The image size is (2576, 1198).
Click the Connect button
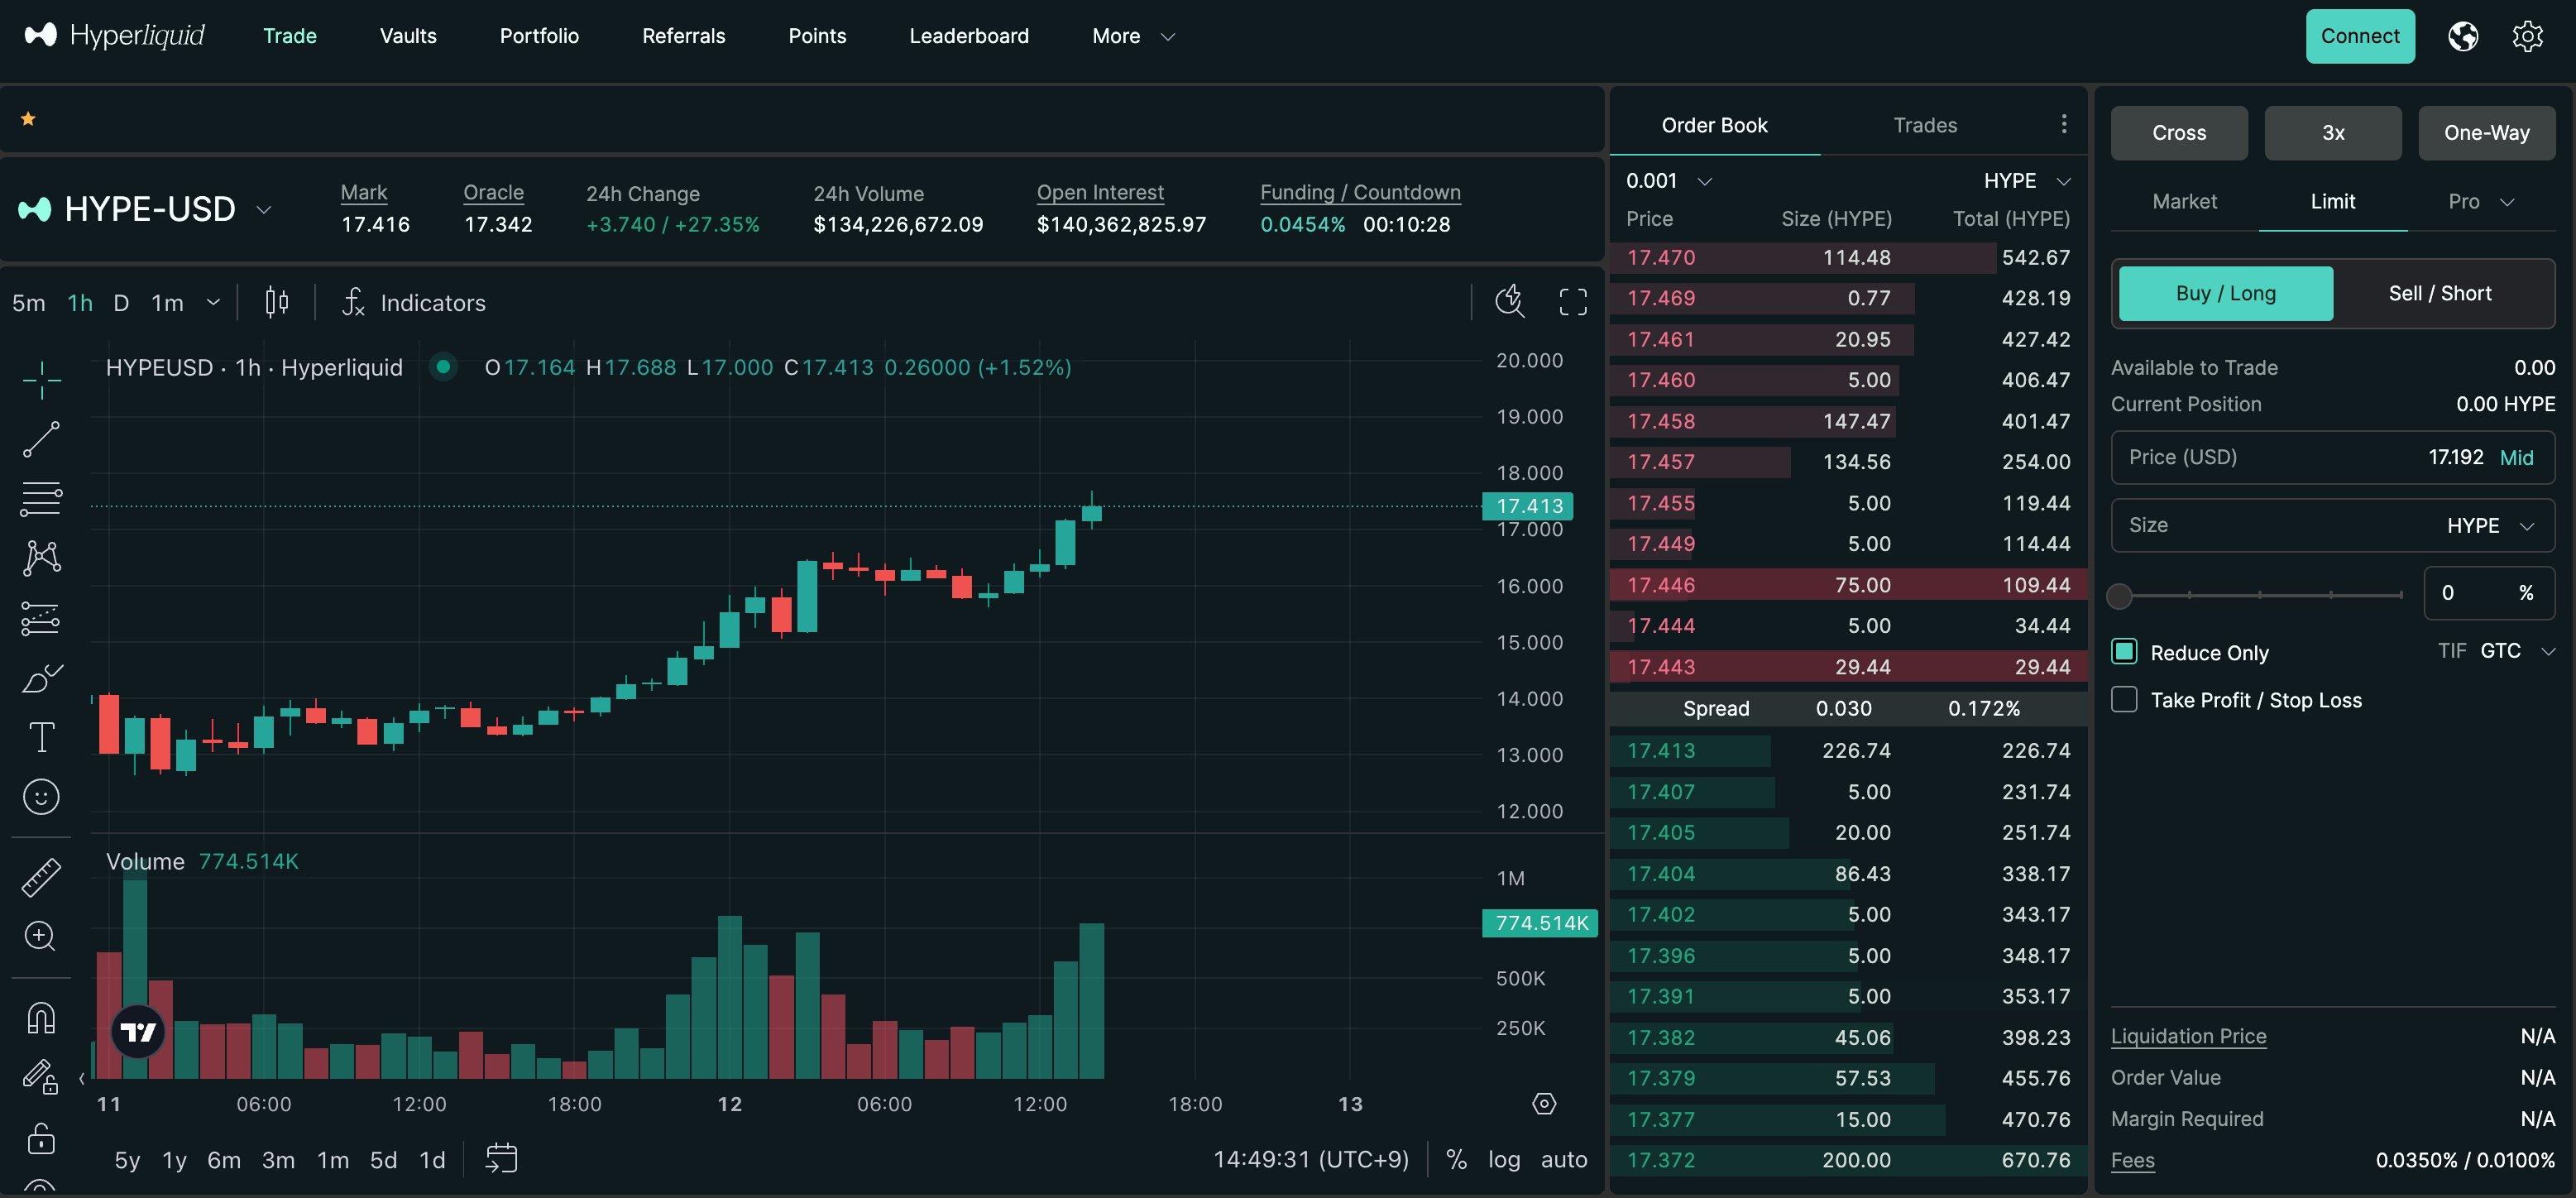(2359, 36)
